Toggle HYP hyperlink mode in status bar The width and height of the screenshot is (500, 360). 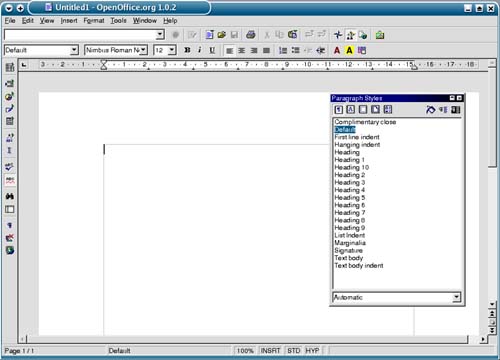[312, 351]
